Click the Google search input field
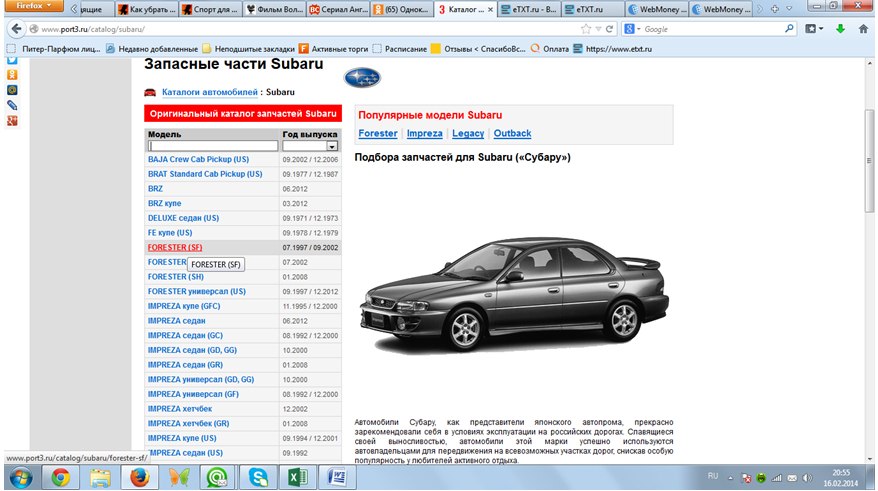The height and width of the screenshot is (491, 878). click(711, 29)
